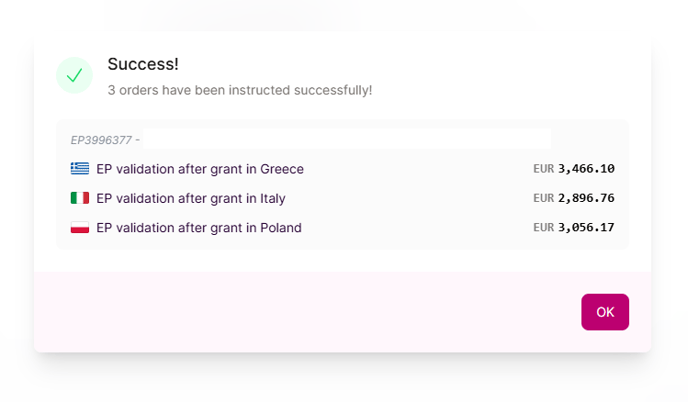Click the Poland flag icon

pos(80,228)
